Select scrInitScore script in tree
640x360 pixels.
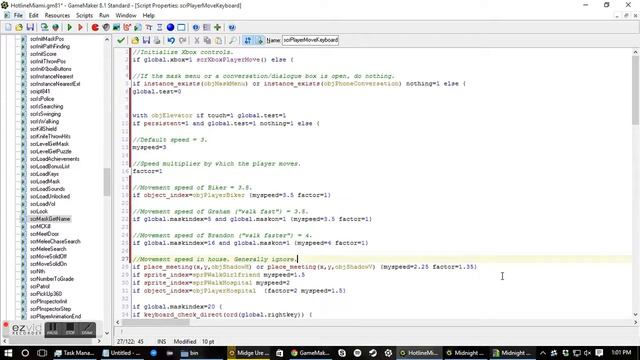pyautogui.click(x=43, y=54)
